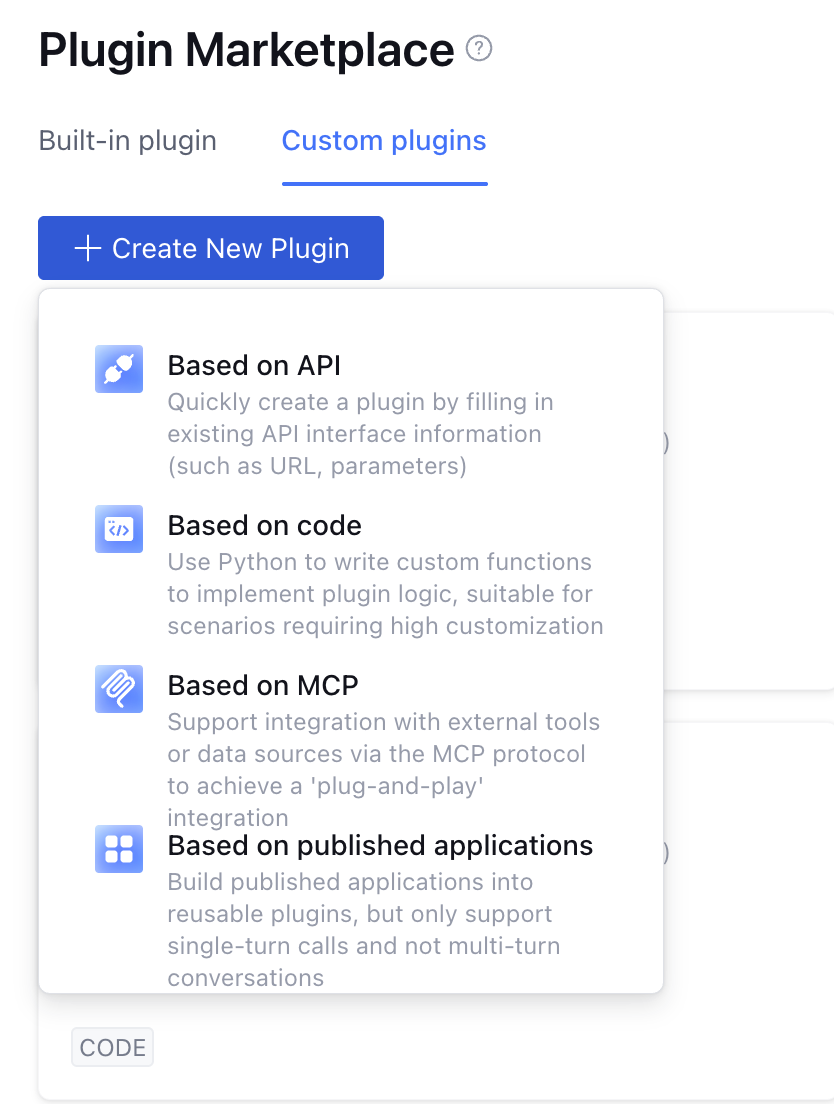Select Based on code from the menu
This screenshot has height=1104, width=834.
click(x=264, y=526)
